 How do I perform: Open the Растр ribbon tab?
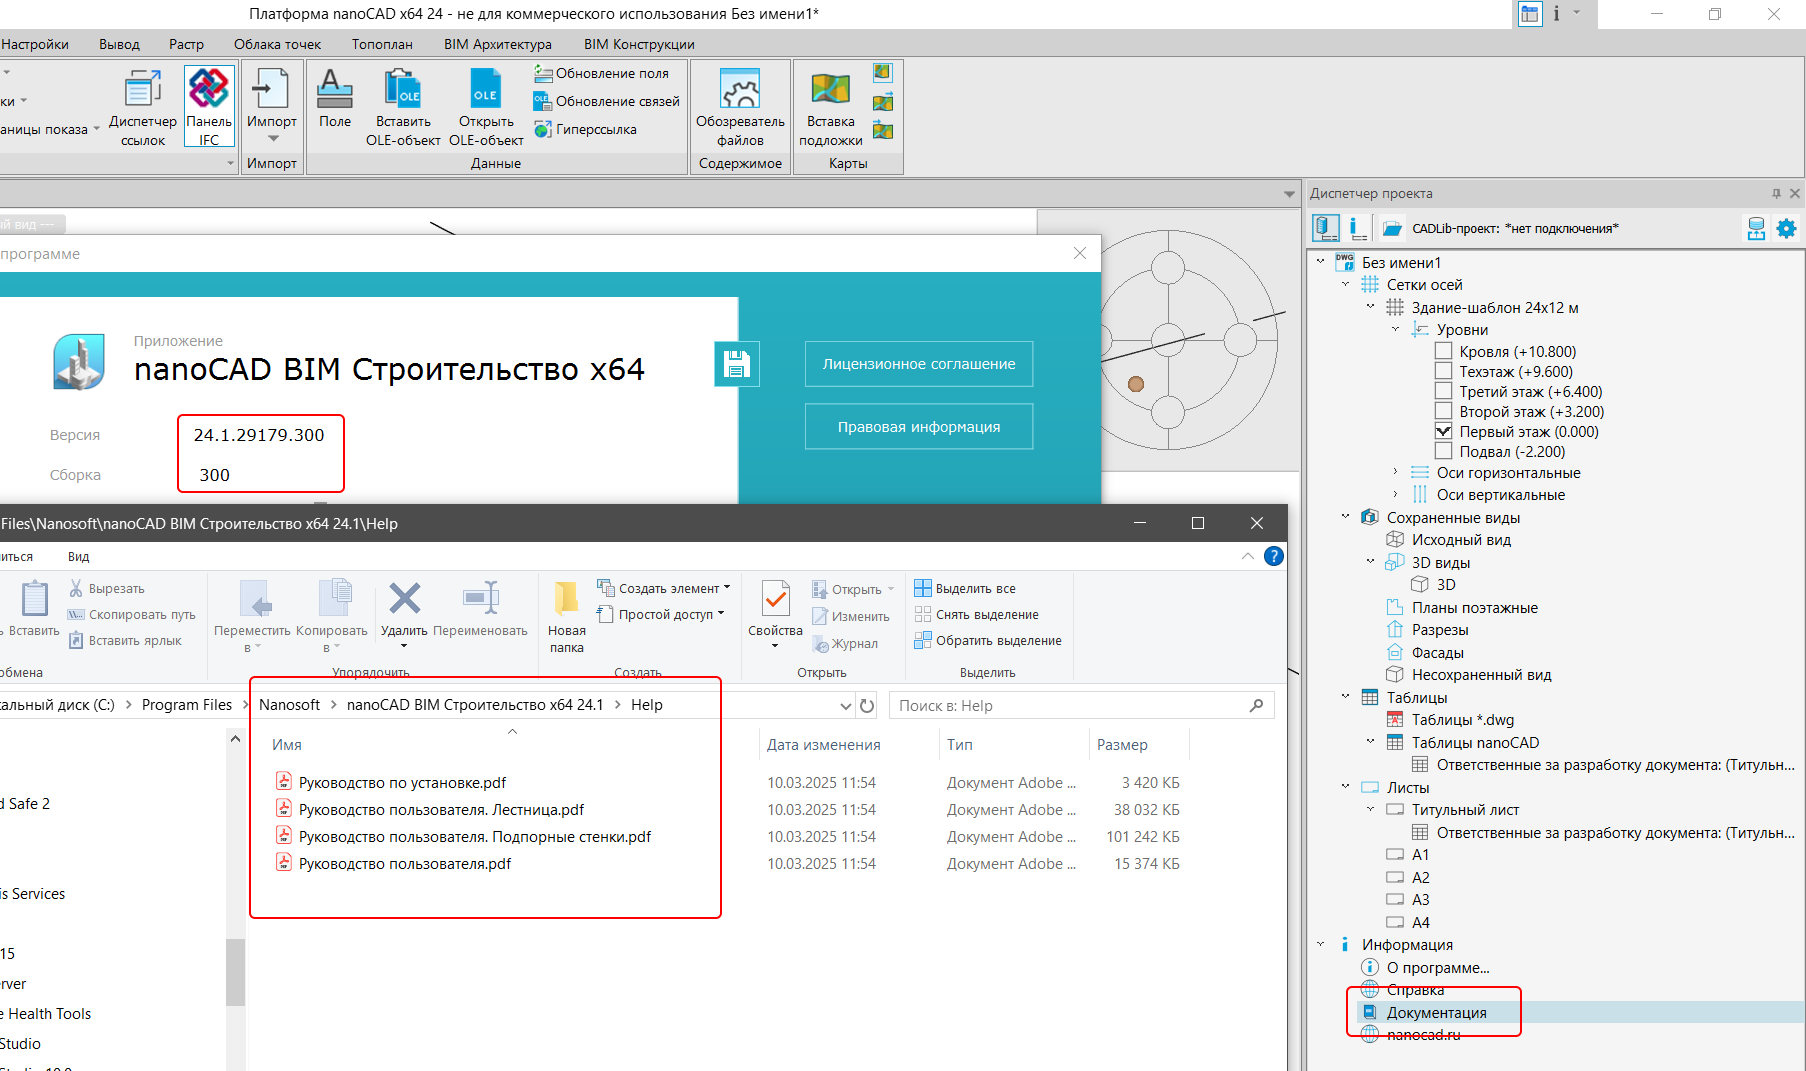[186, 44]
